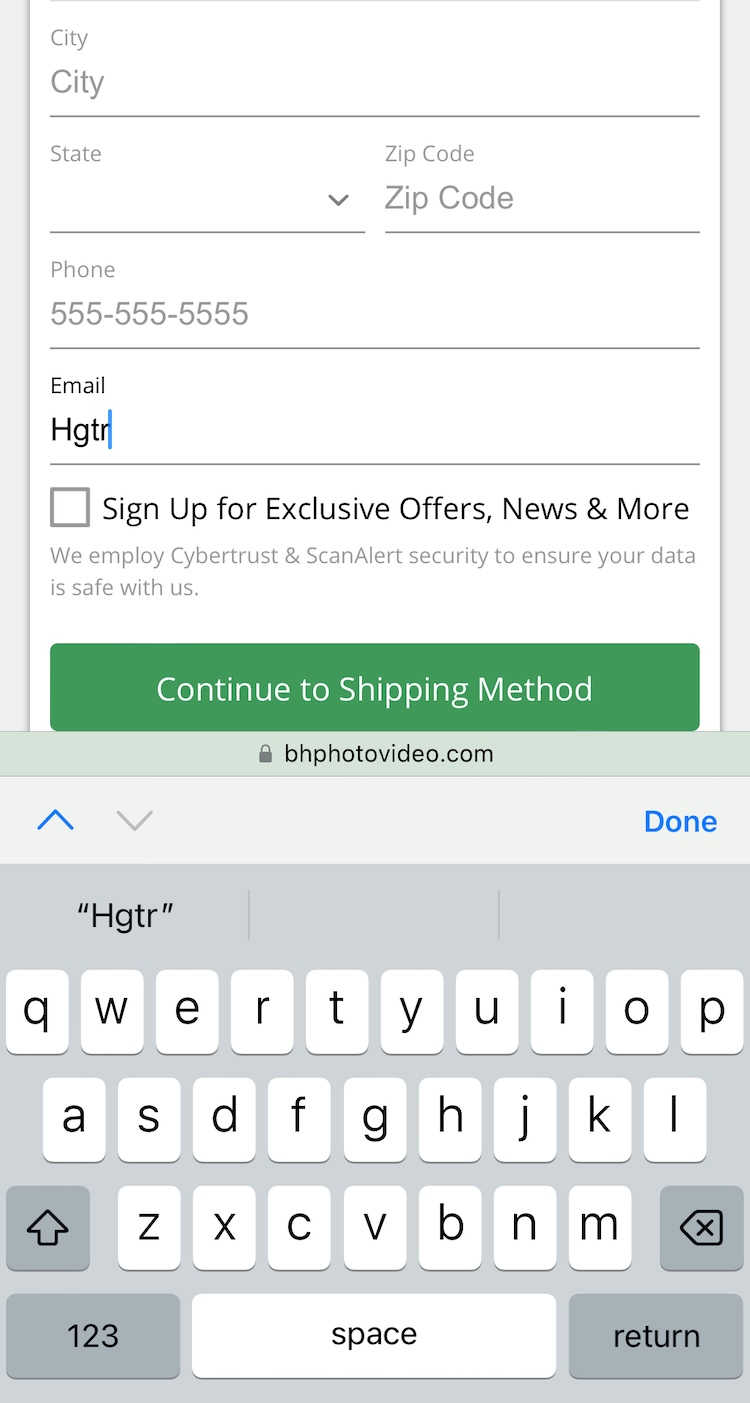
Task: Tap the next field down arrow
Action: click(134, 821)
